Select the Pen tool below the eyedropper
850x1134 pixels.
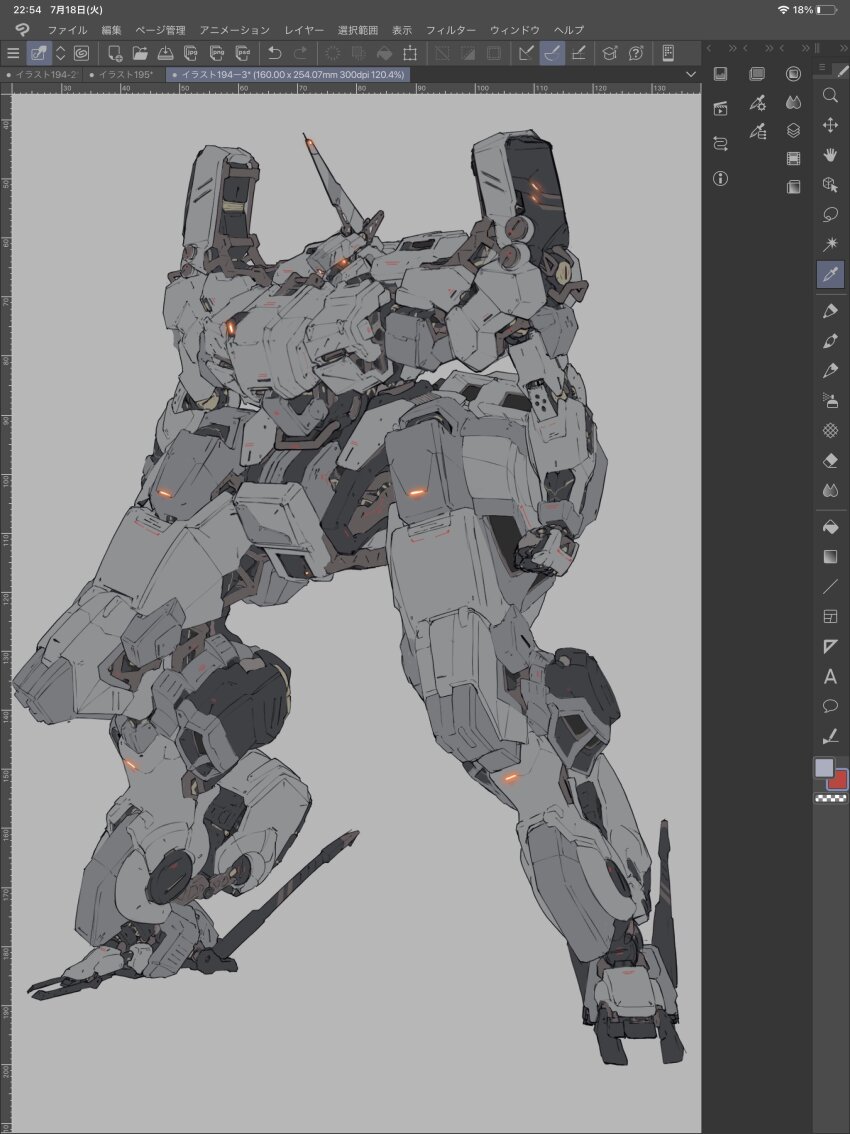point(831,310)
